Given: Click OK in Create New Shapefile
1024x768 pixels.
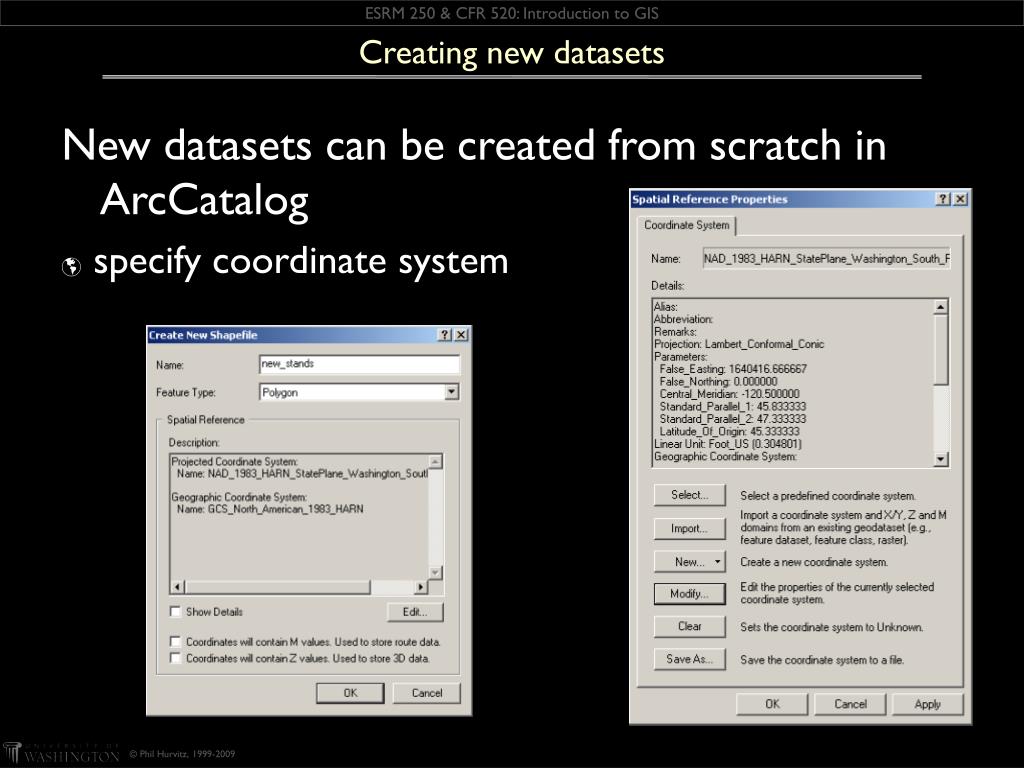Looking at the screenshot, I should (350, 693).
